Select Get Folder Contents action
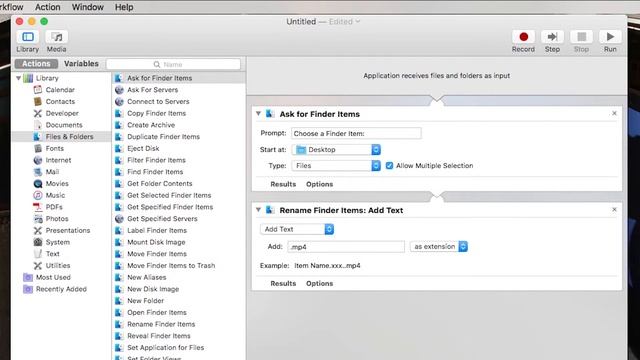The image size is (640, 360). point(179,184)
